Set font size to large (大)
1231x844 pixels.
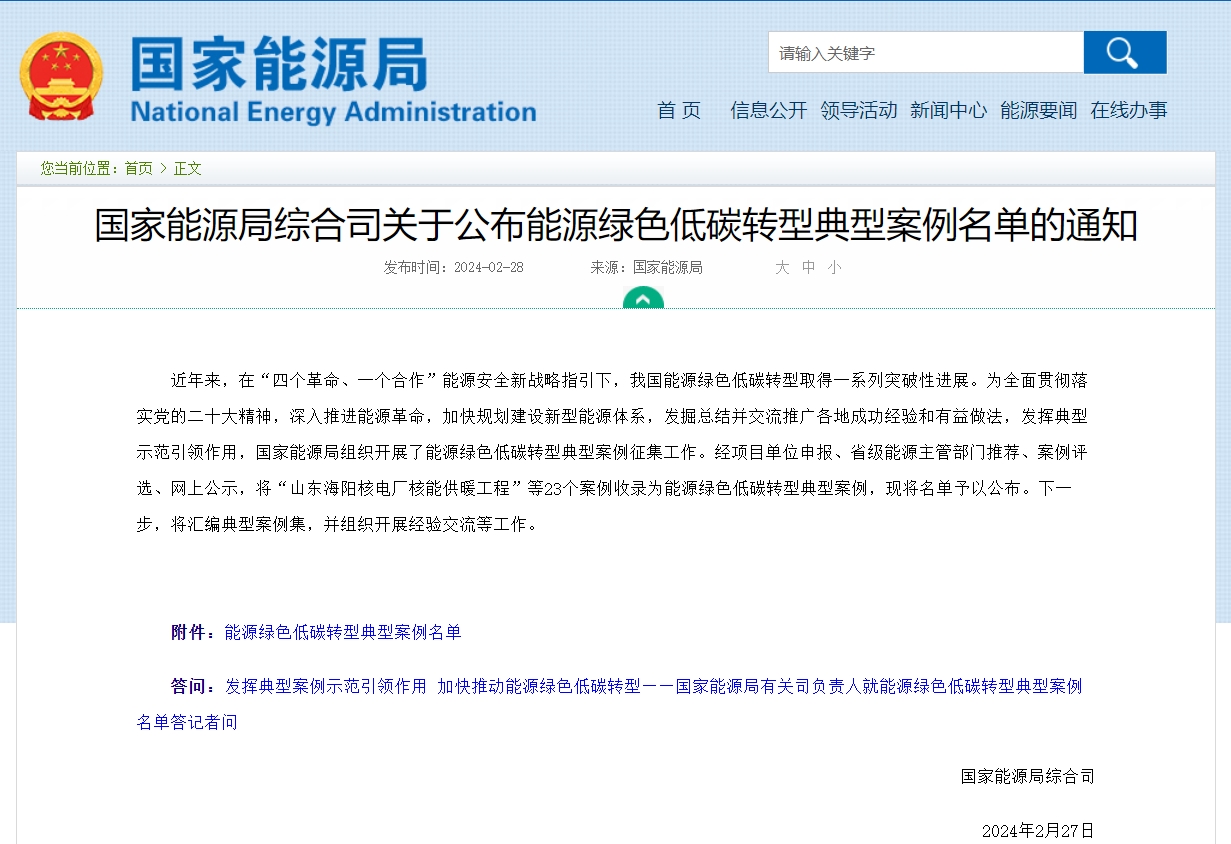pyautogui.click(x=782, y=268)
